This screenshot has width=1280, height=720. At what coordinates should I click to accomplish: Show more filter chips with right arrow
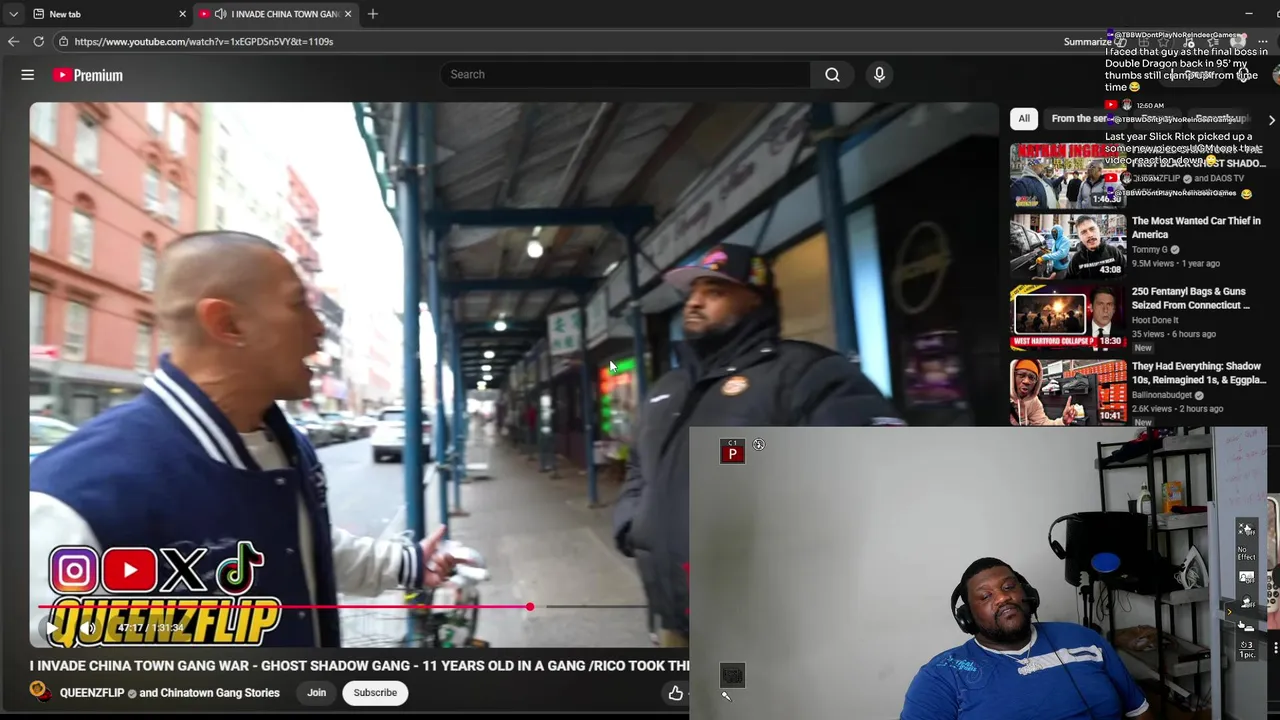[1271, 119]
